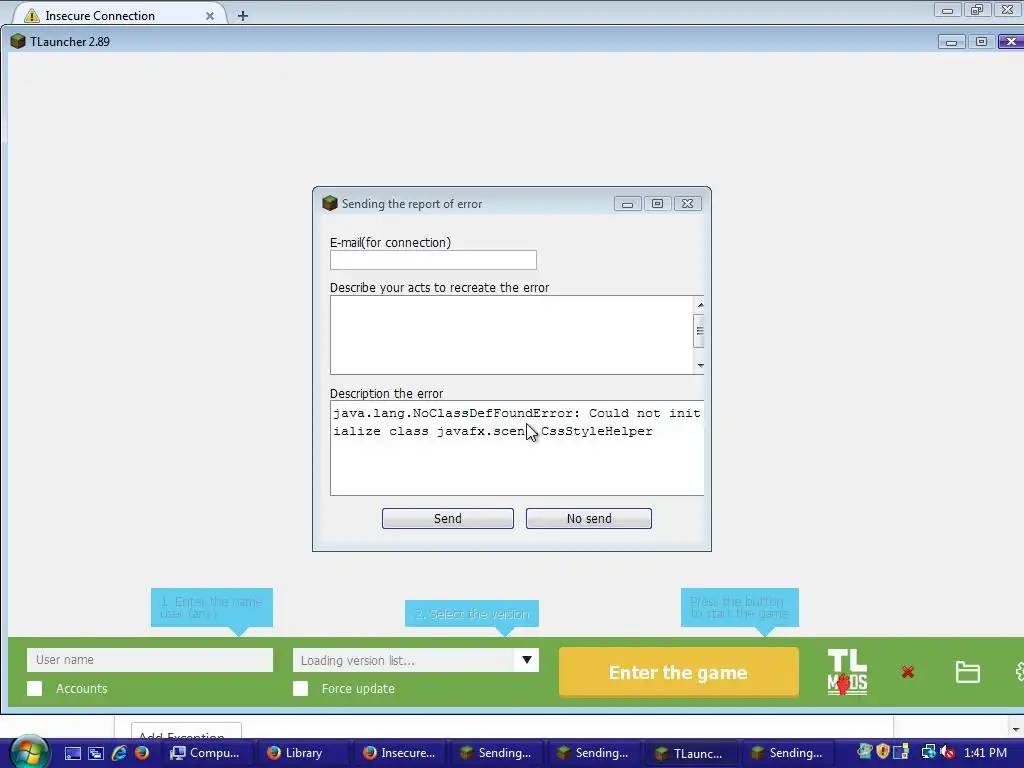Switch to the TLaunc... taskbar button
The height and width of the screenshot is (768, 1024).
[689, 753]
